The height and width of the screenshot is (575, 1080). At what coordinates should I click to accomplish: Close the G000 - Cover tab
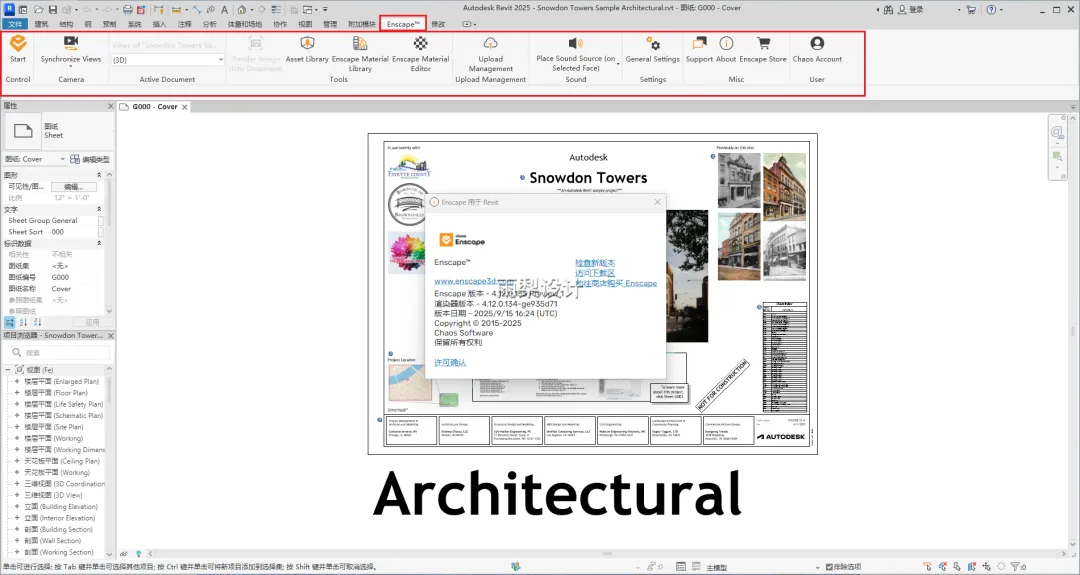point(185,107)
